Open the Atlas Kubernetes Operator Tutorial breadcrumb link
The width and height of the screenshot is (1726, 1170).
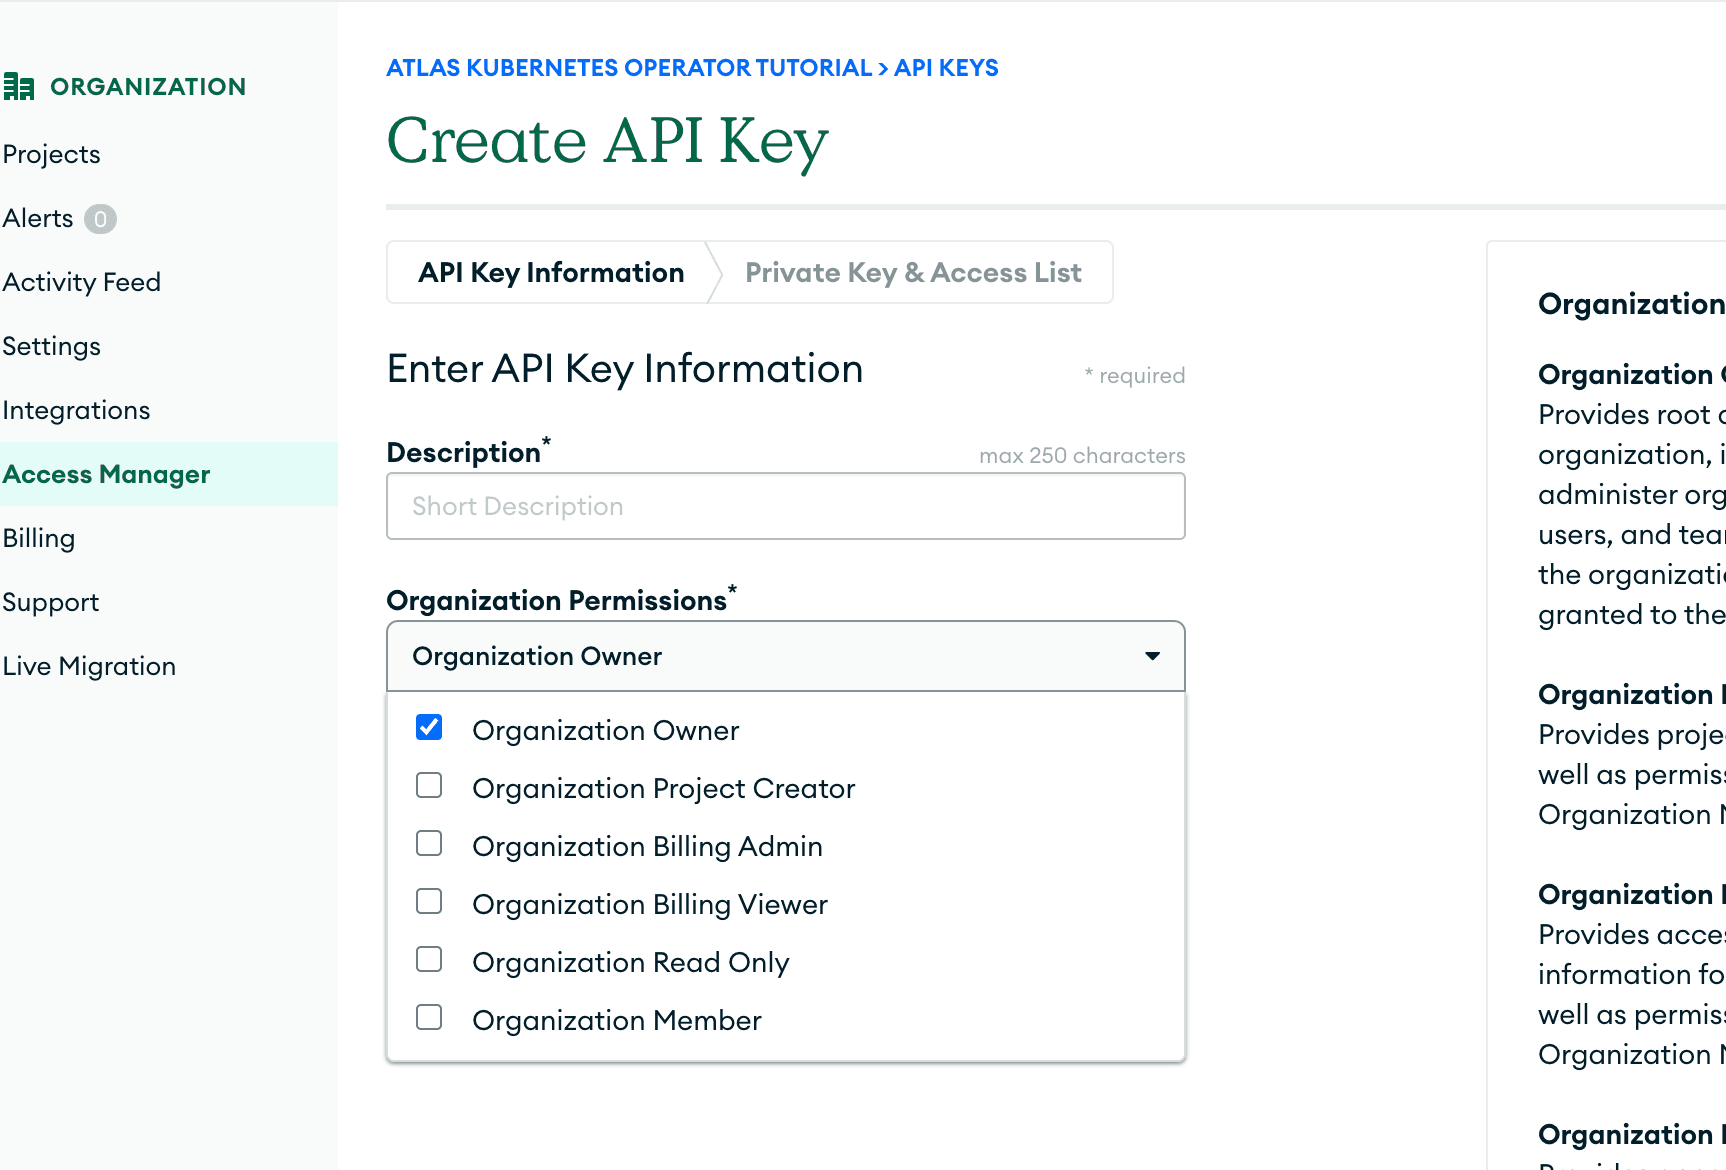pyautogui.click(x=629, y=67)
